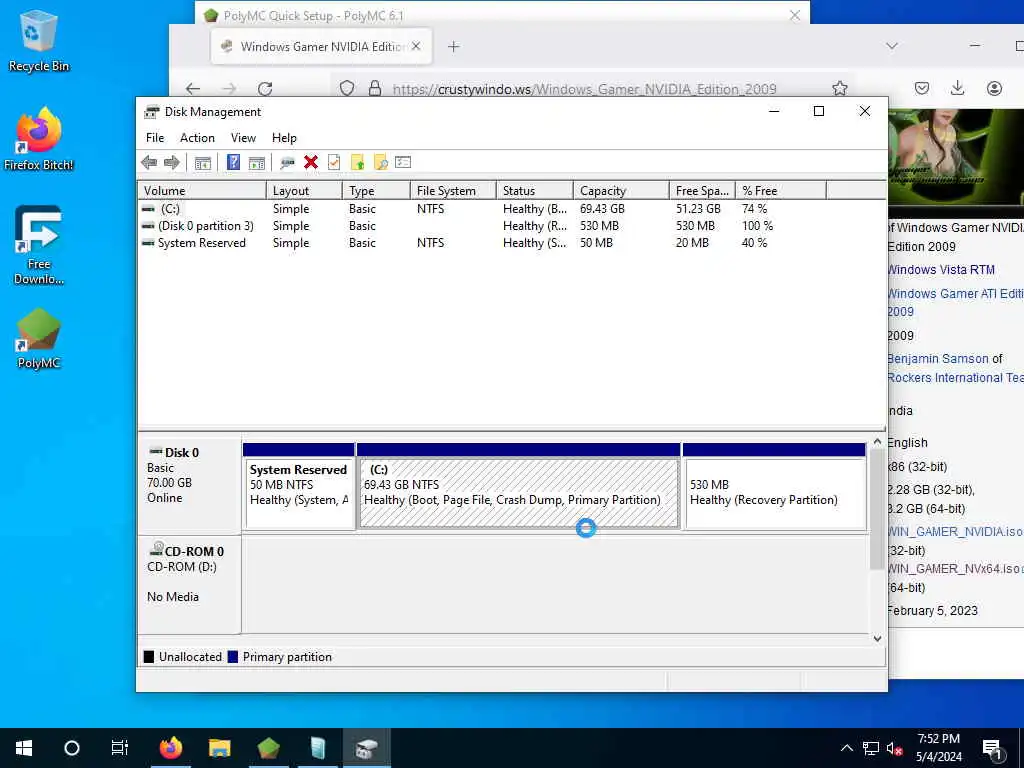Sort by the Status column header
This screenshot has width=1024, height=768.
(535, 191)
